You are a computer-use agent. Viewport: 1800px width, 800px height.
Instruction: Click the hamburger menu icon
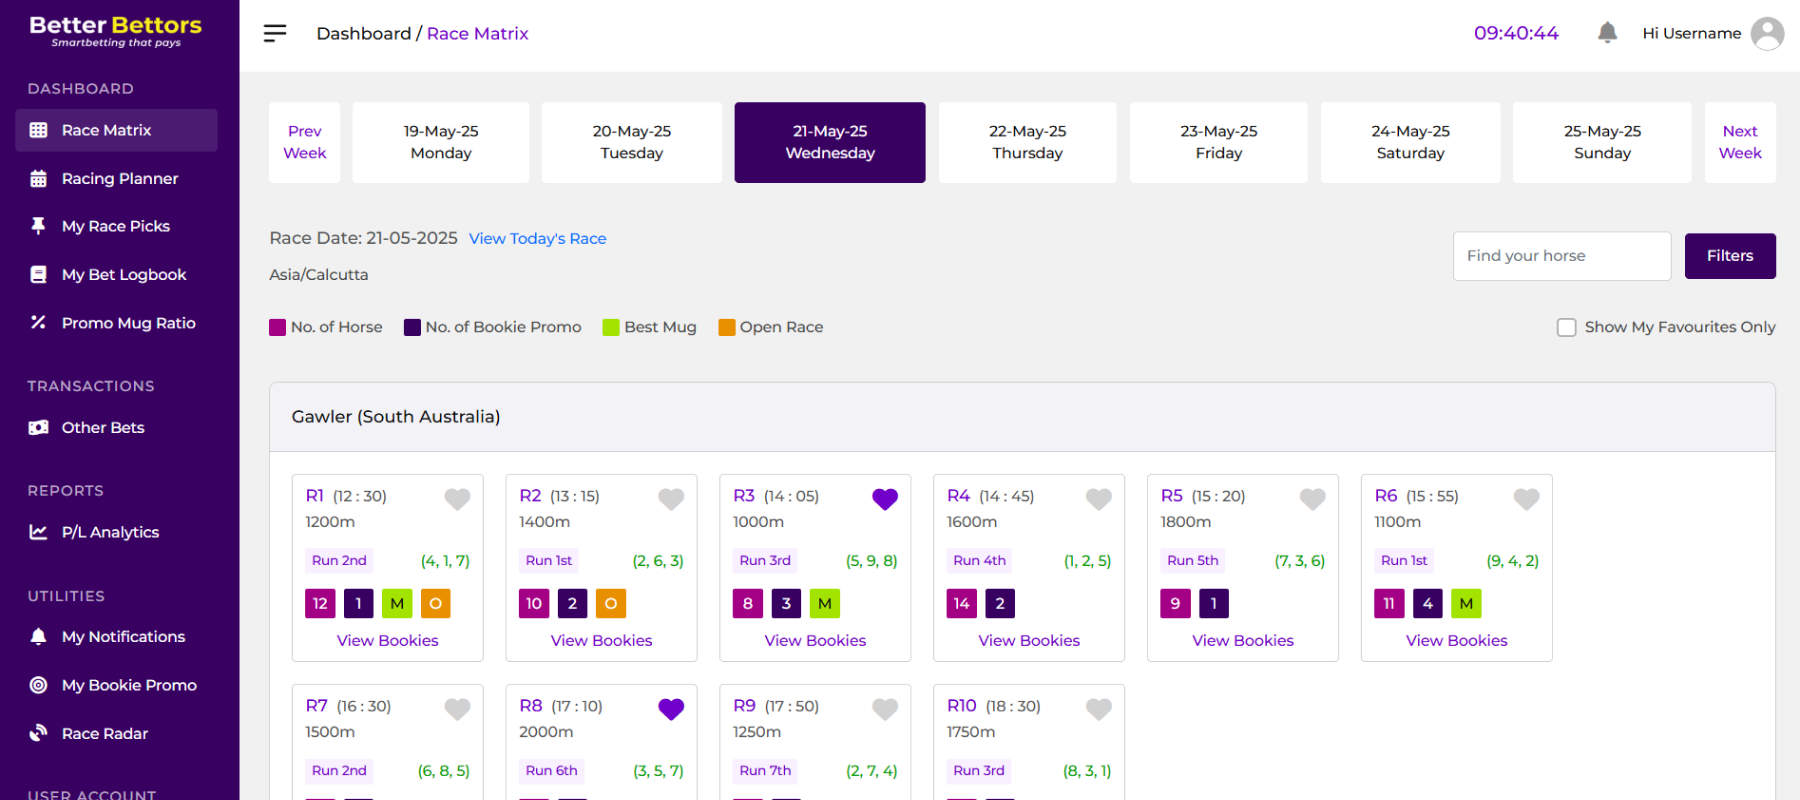point(274,33)
